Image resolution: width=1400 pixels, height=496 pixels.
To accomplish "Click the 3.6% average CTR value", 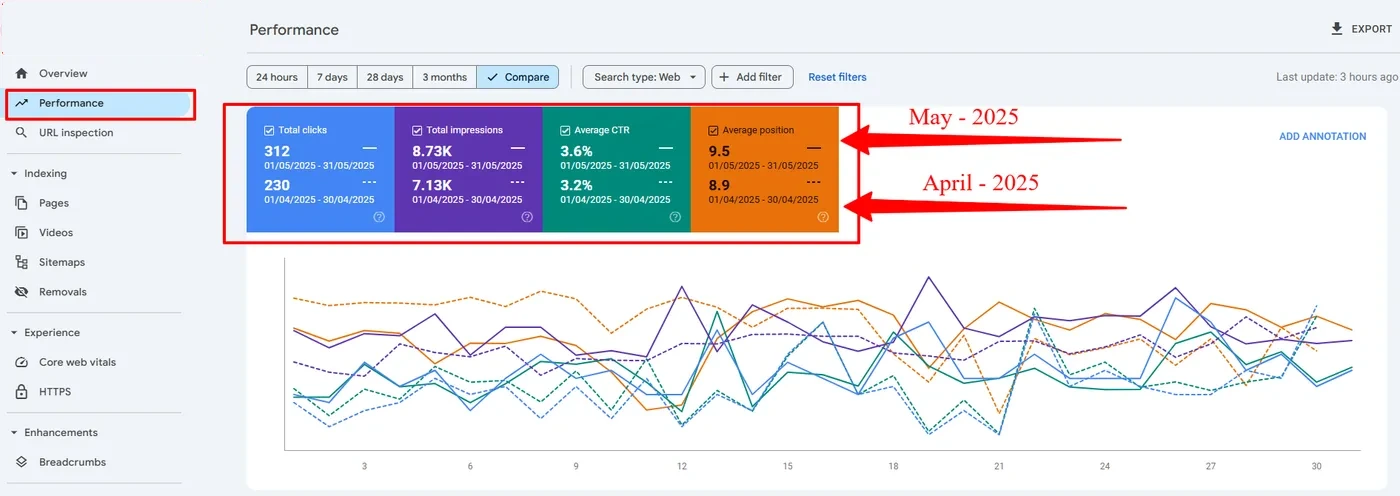I will [576, 151].
